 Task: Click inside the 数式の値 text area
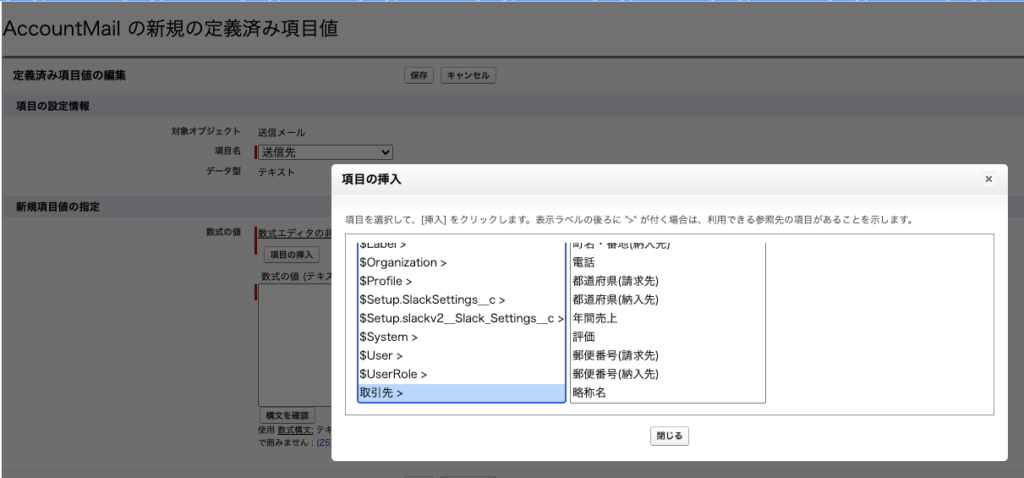pos(295,345)
